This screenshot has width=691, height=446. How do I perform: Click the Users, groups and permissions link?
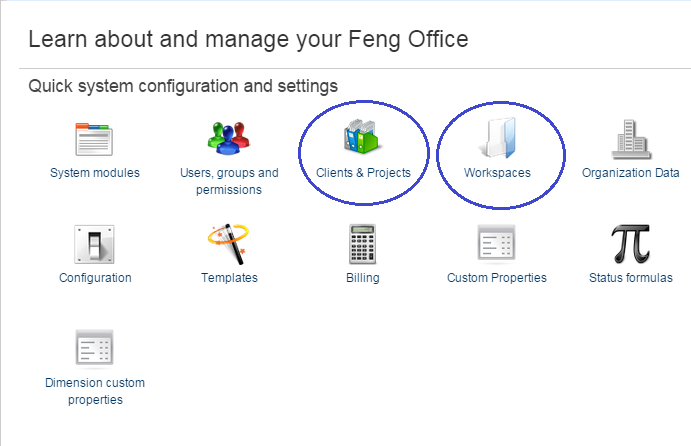[x=229, y=181]
